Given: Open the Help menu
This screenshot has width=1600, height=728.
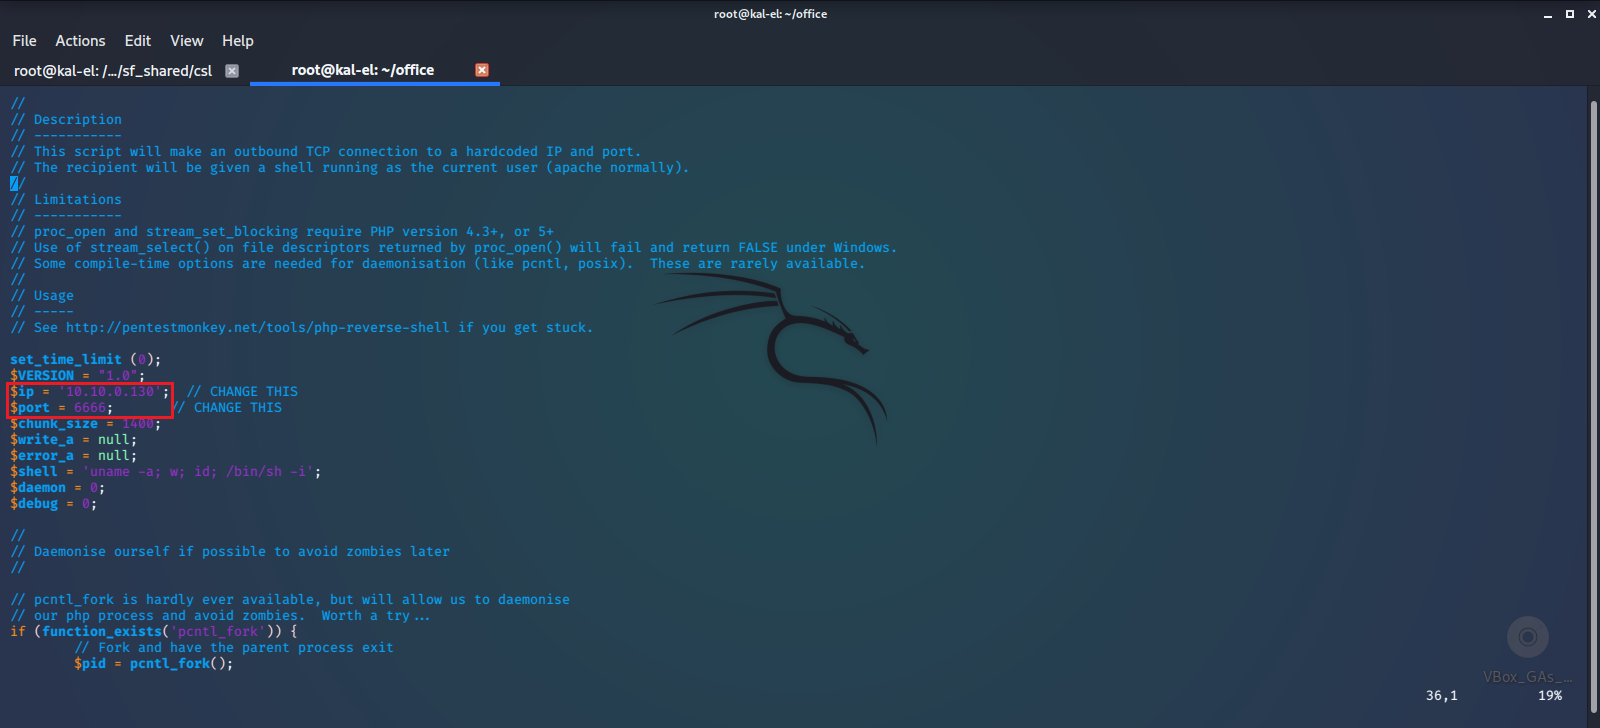Looking at the screenshot, I should click(238, 41).
